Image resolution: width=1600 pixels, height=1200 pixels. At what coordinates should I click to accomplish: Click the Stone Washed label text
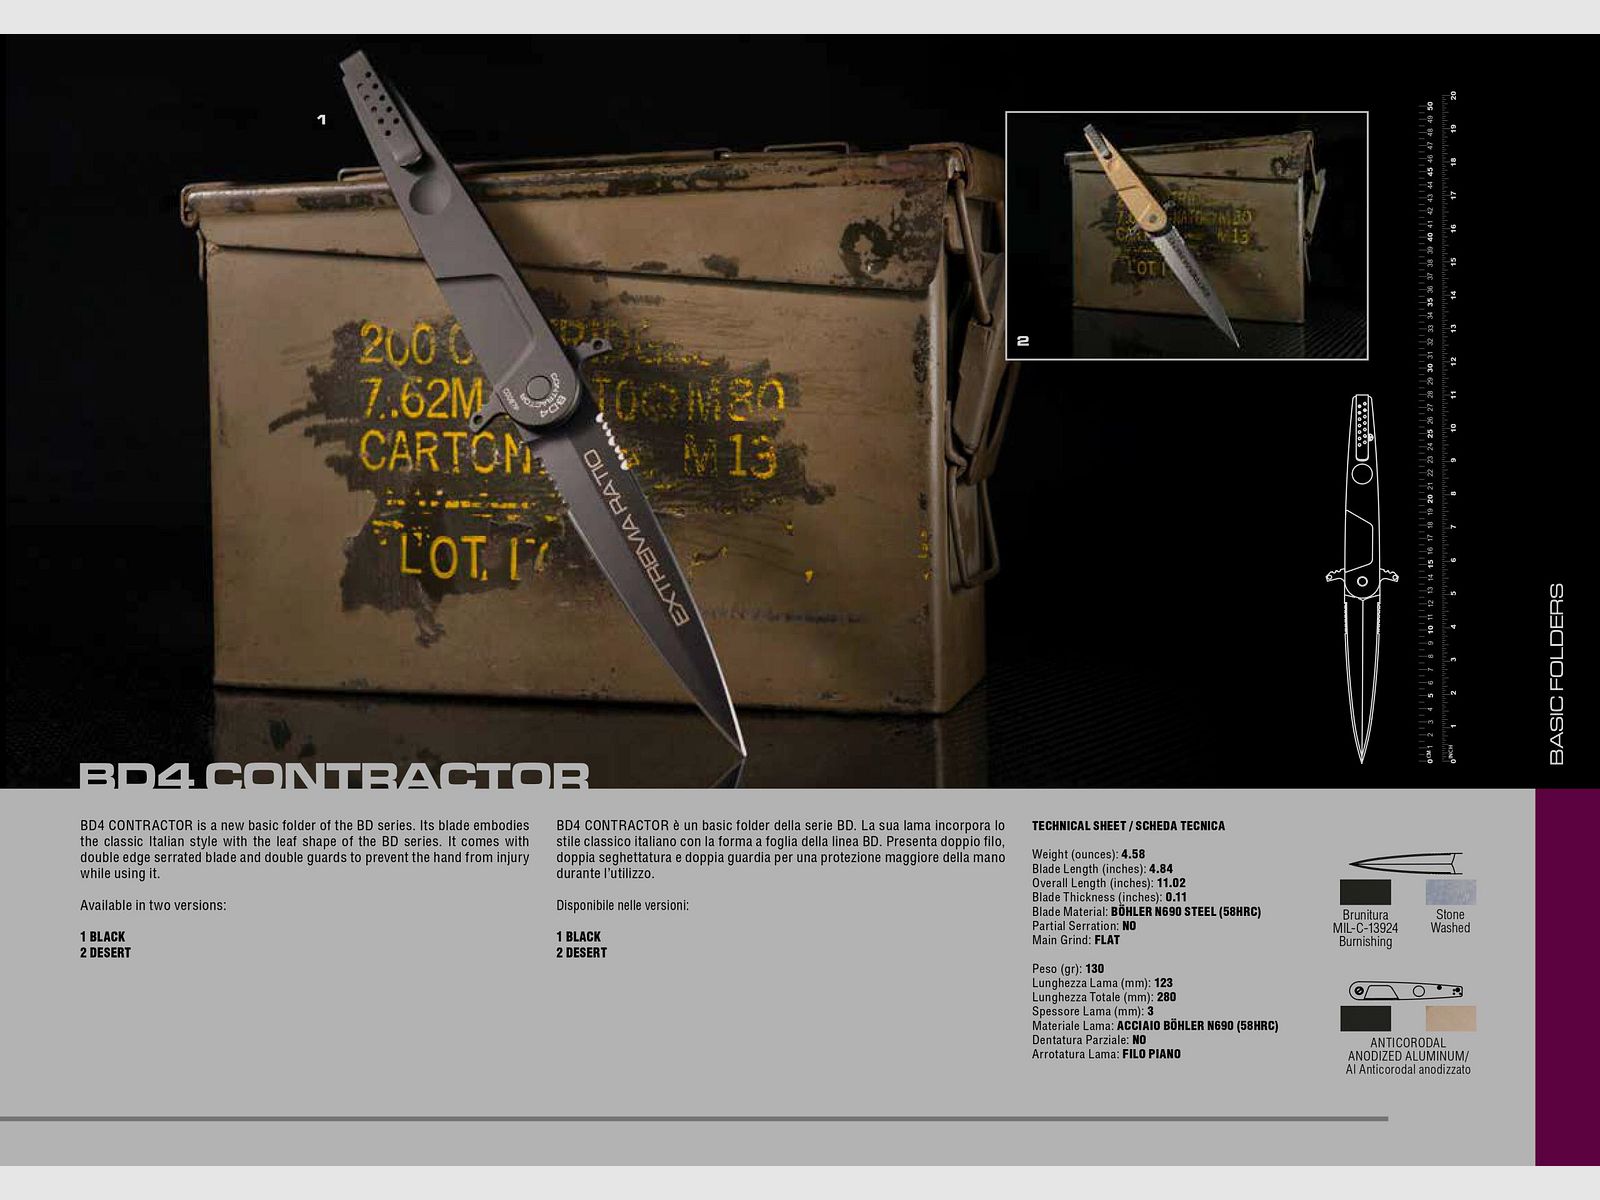[x=1450, y=921]
